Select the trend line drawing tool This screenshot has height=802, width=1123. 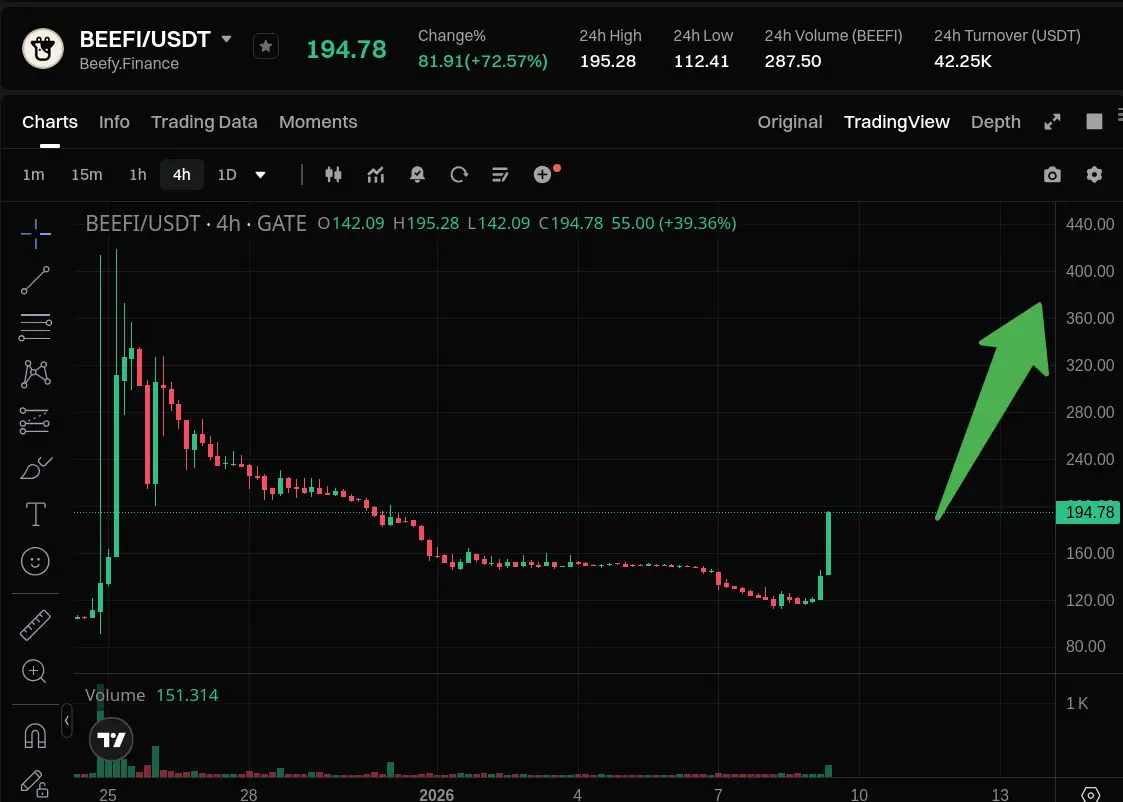(x=35, y=280)
